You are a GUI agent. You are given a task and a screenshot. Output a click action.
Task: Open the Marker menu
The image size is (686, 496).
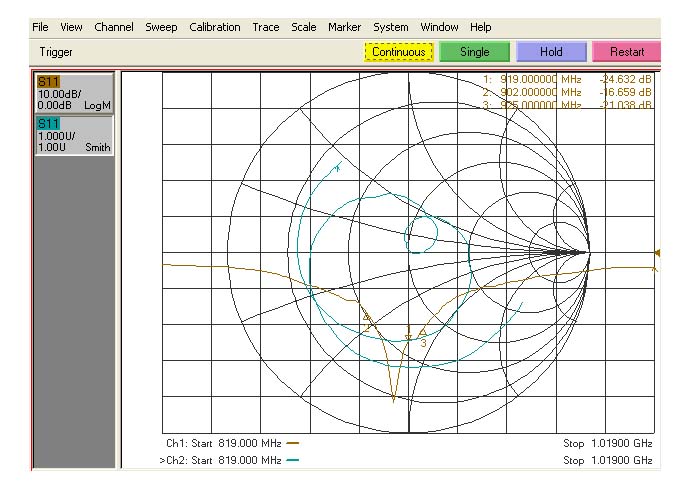(x=345, y=27)
